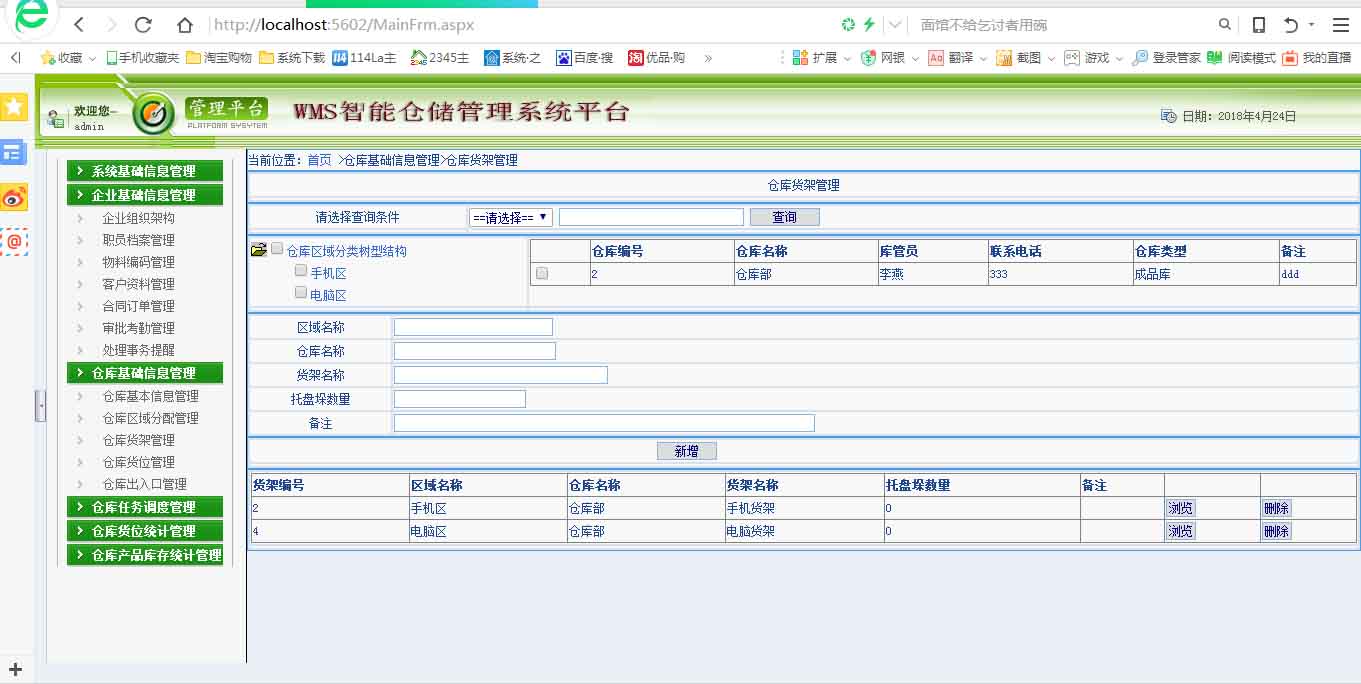
Task: Open the Weibo sidebar icon
Action: point(13,197)
